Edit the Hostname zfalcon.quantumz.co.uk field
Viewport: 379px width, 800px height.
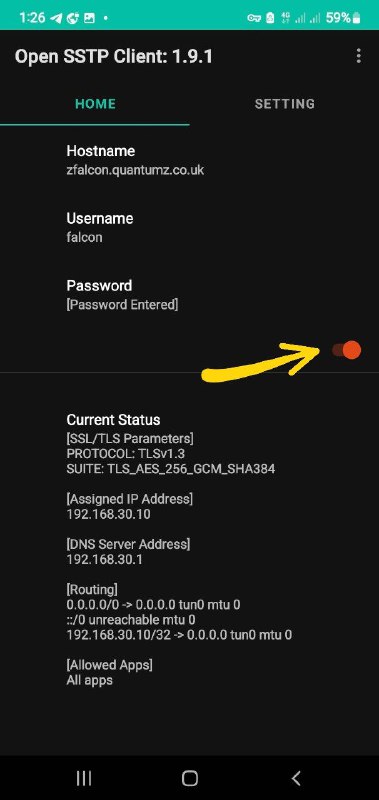tap(189, 160)
